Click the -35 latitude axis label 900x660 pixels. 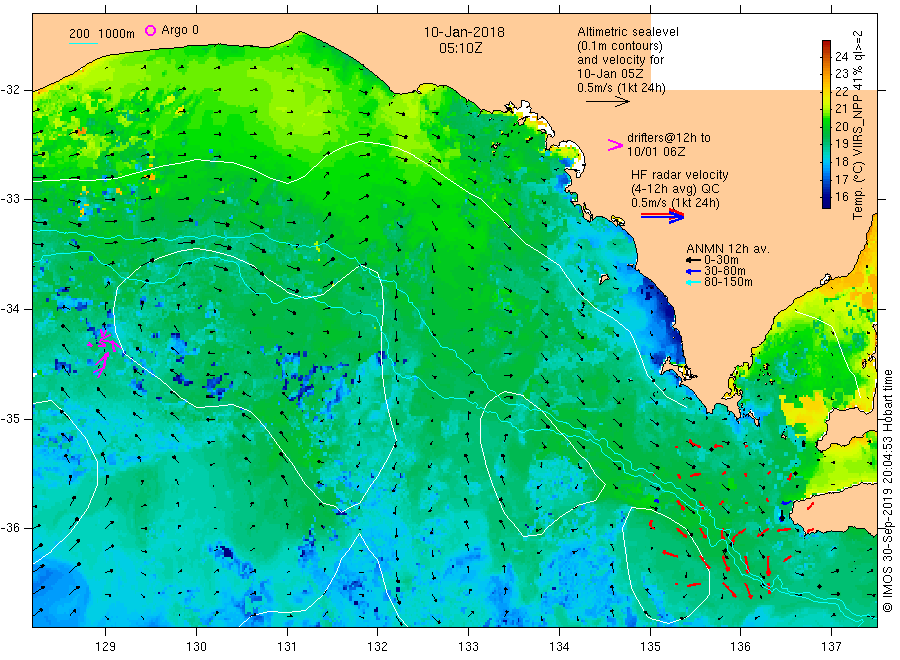(x=10, y=418)
